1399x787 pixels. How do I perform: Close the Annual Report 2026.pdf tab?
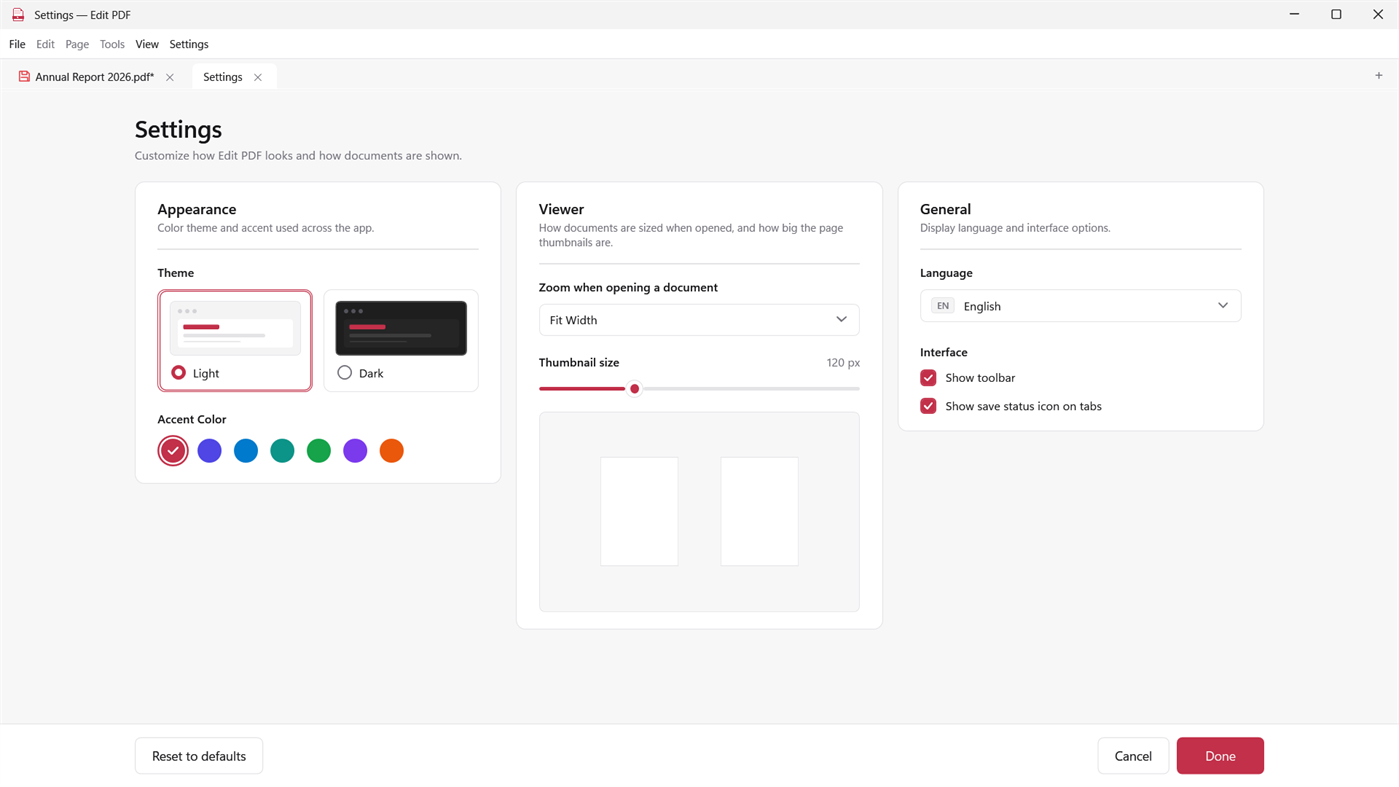[170, 77]
